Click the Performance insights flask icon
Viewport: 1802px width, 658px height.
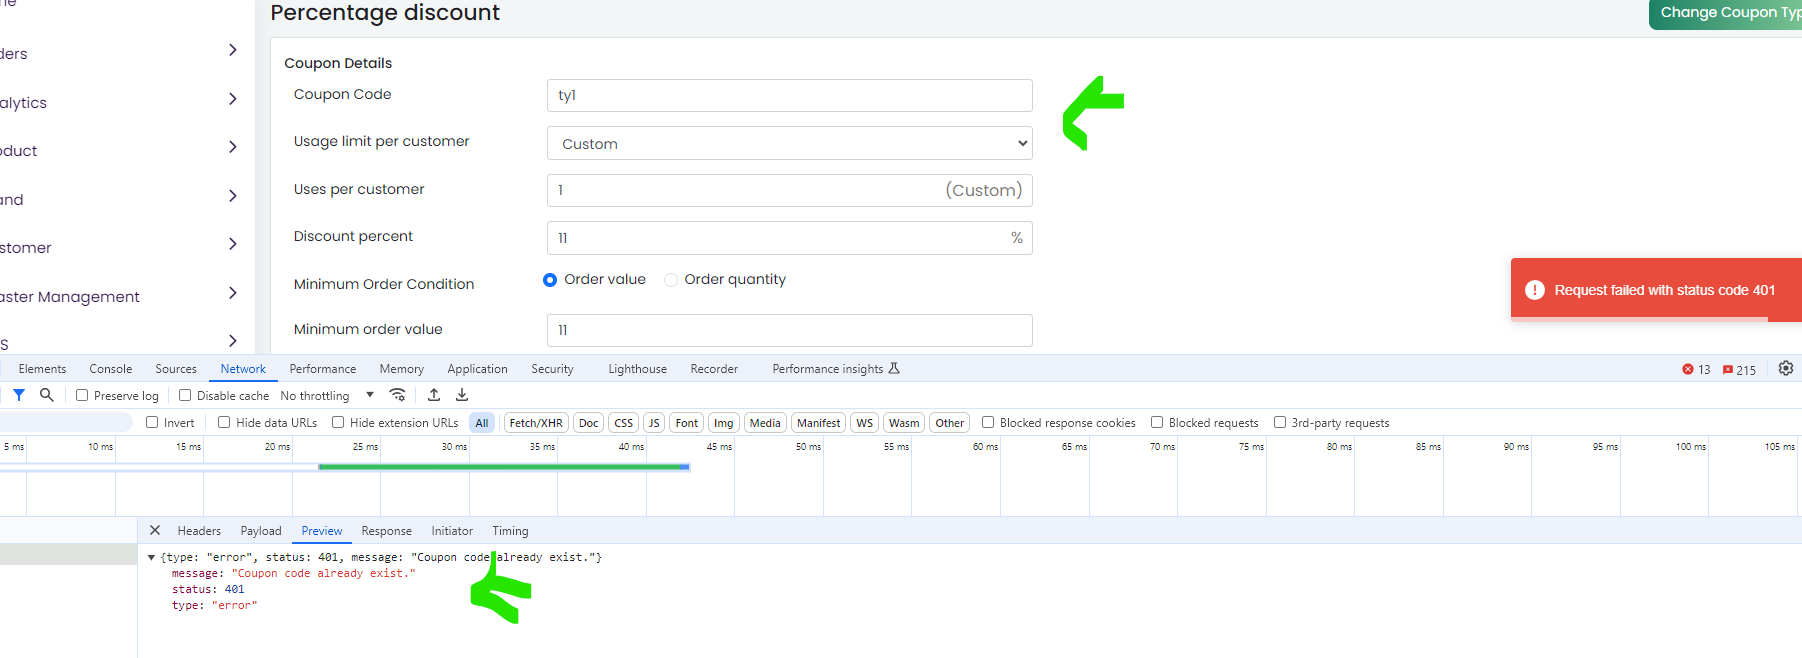click(x=894, y=368)
